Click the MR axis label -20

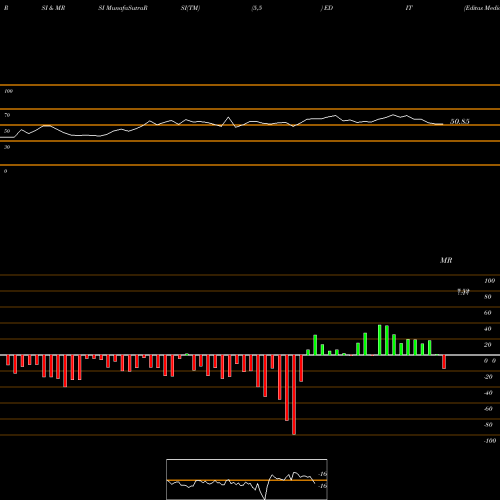[488, 377]
